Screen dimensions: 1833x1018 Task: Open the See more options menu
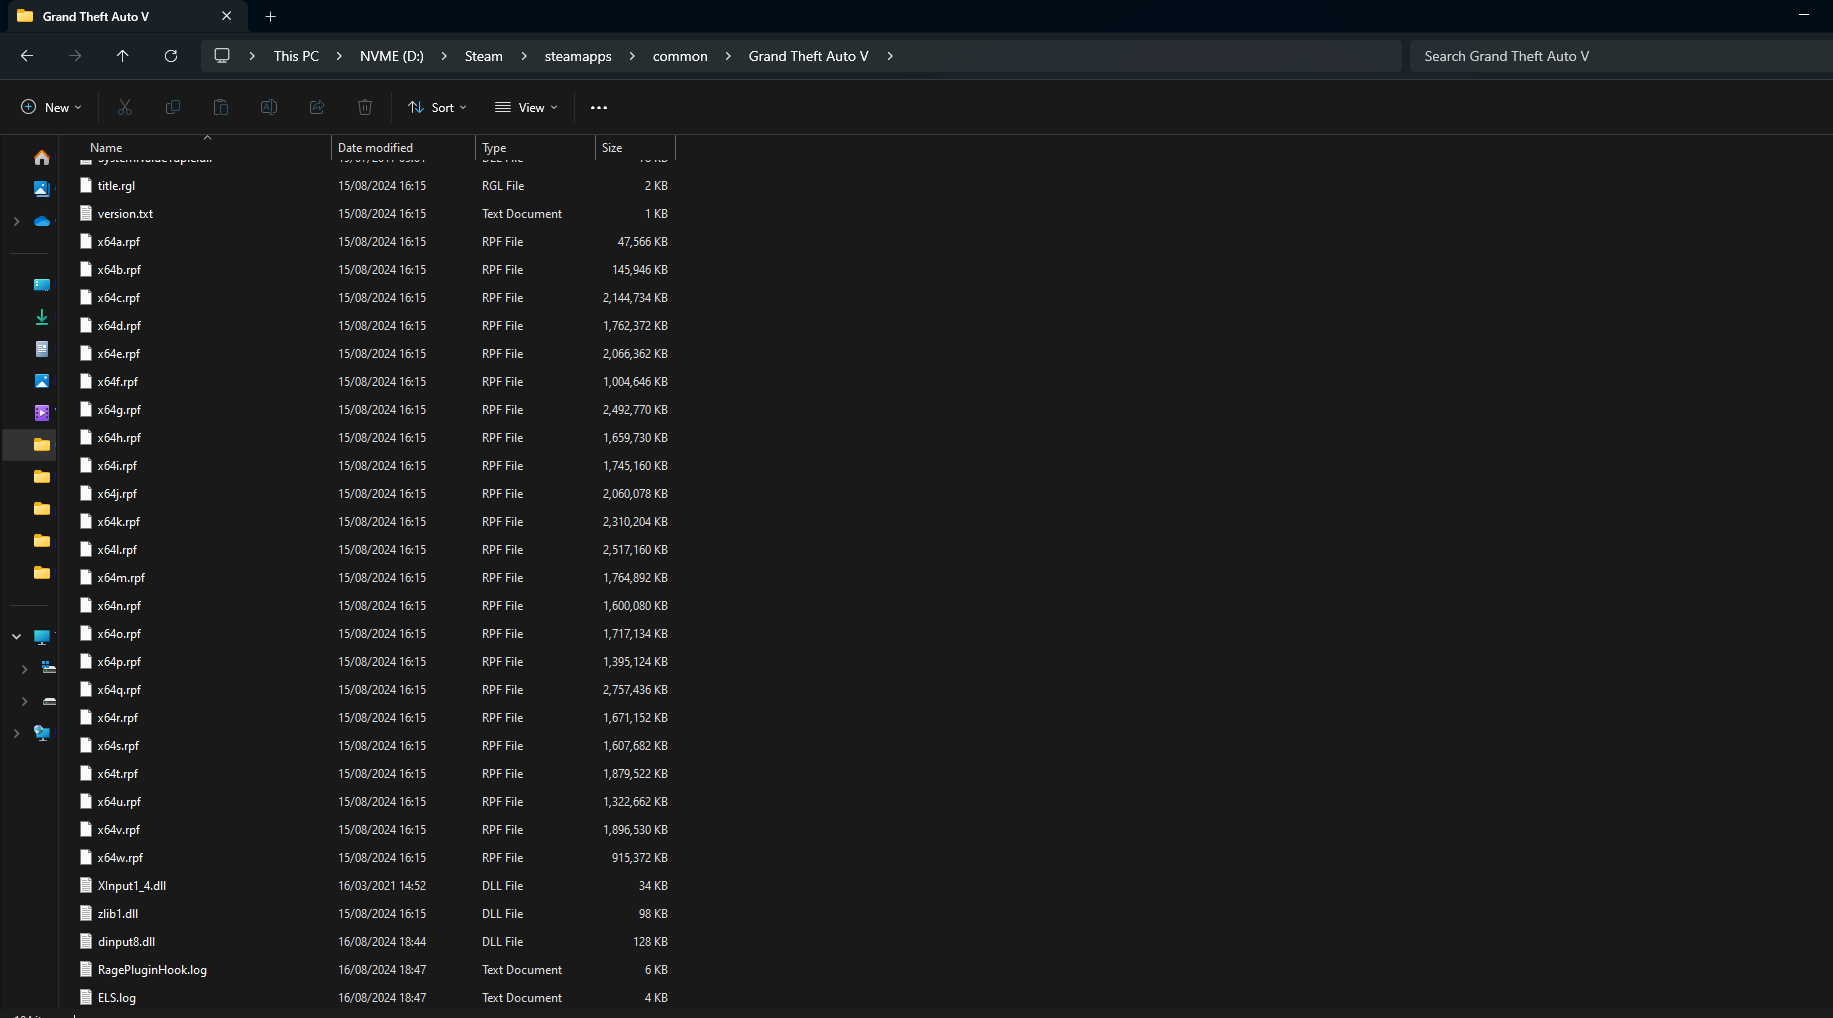click(598, 108)
